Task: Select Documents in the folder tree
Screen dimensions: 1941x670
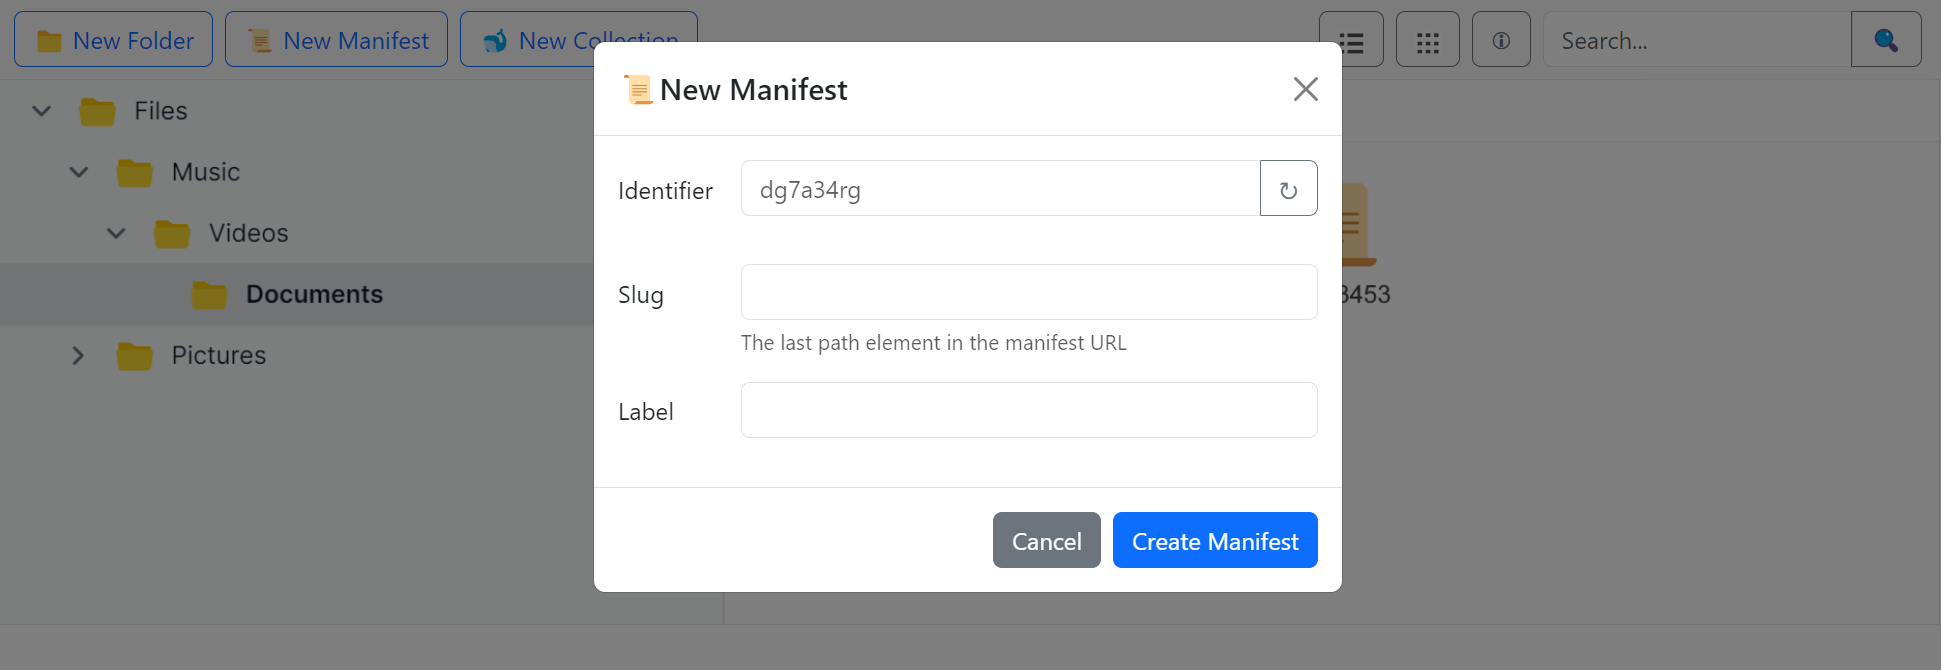Action: click(x=313, y=294)
